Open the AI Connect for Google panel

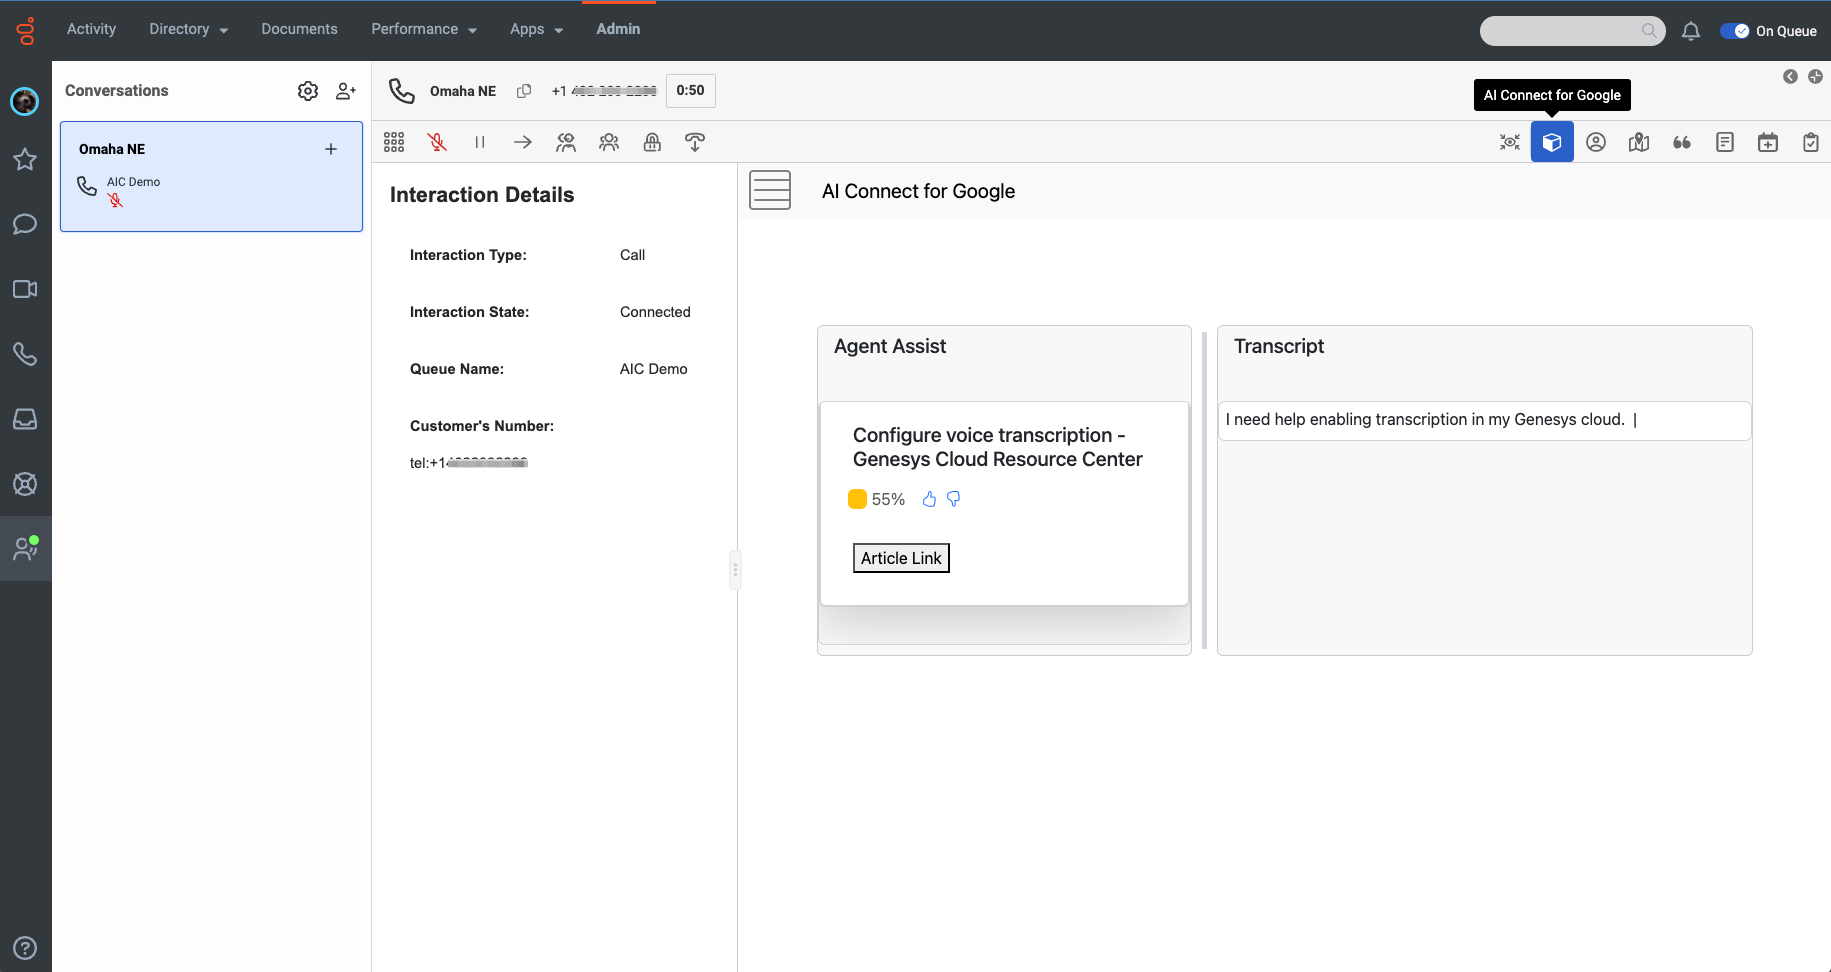[1552, 142]
